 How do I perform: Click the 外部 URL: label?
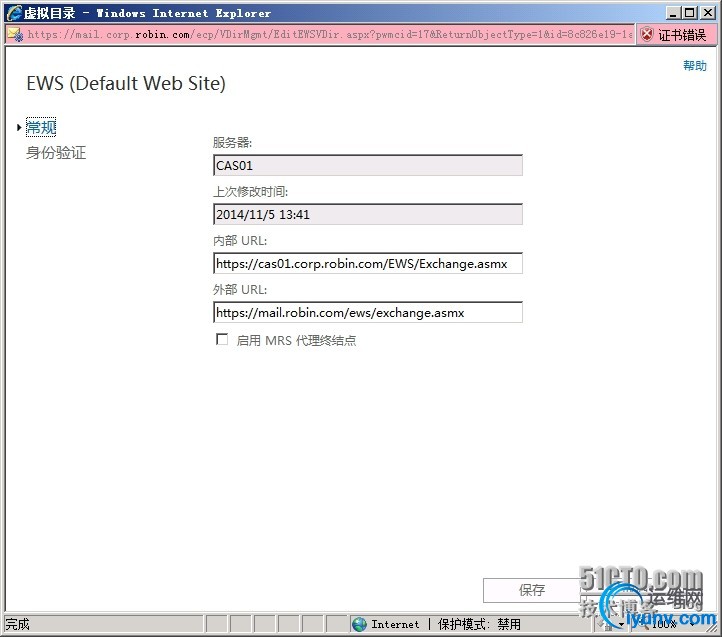pyautogui.click(x=239, y=290)
